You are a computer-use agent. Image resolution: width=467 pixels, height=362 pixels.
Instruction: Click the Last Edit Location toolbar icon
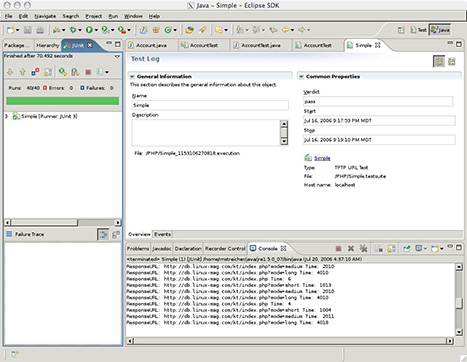tap(273, 30)
